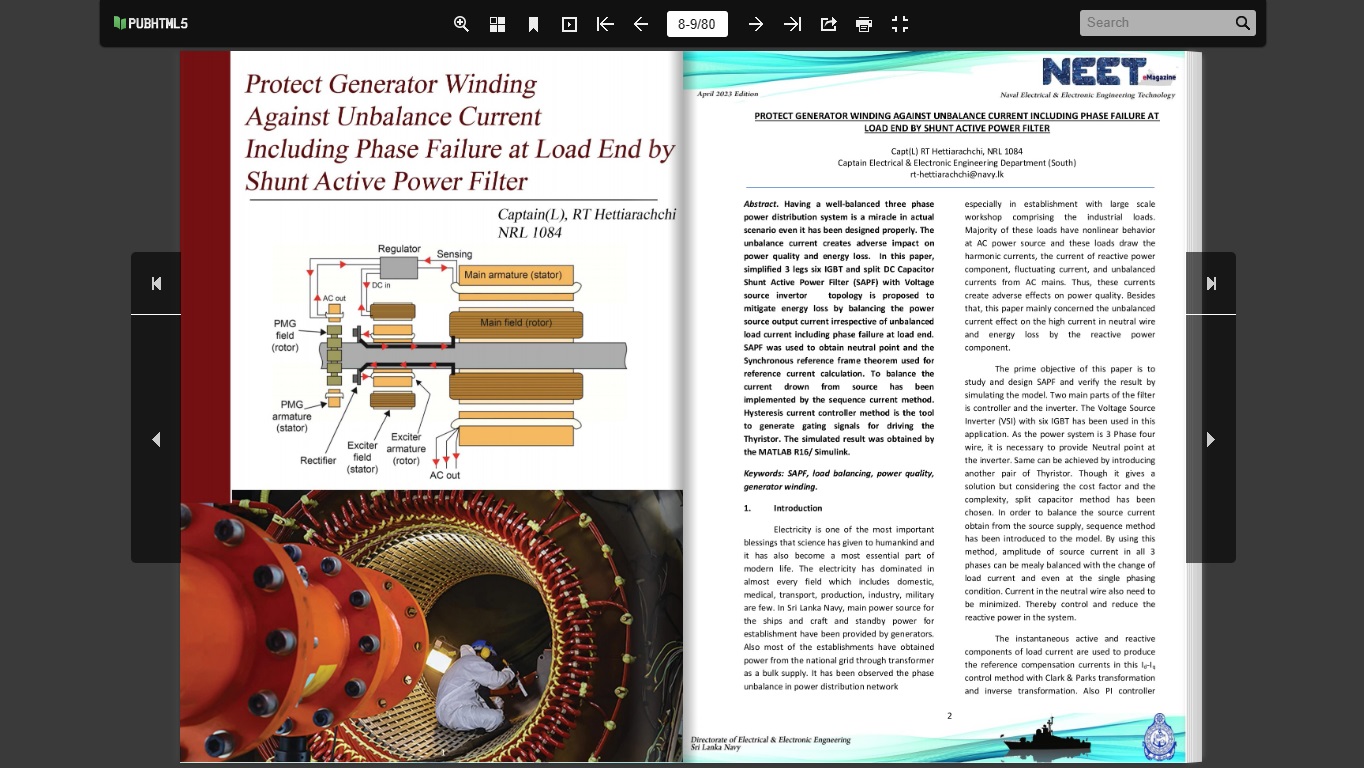Click the ship silhouette in footer

(1048, 736)
